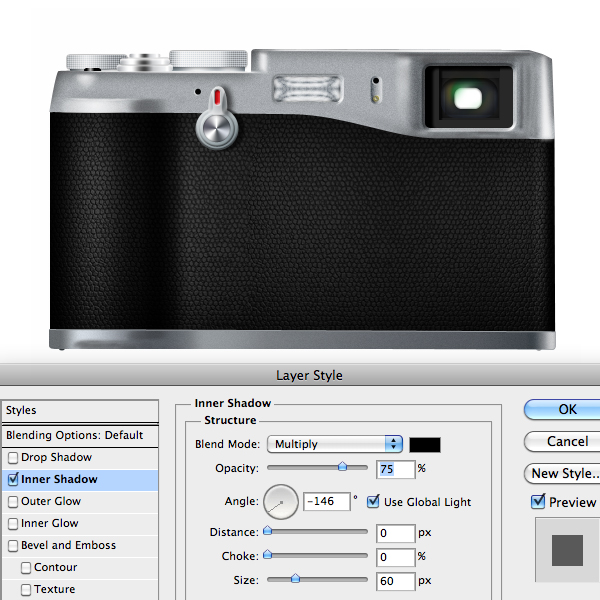Viewport: 600px width, 600px height.
Task: Select the Drop Shadow label row
Action: click(x=57, y=458)
